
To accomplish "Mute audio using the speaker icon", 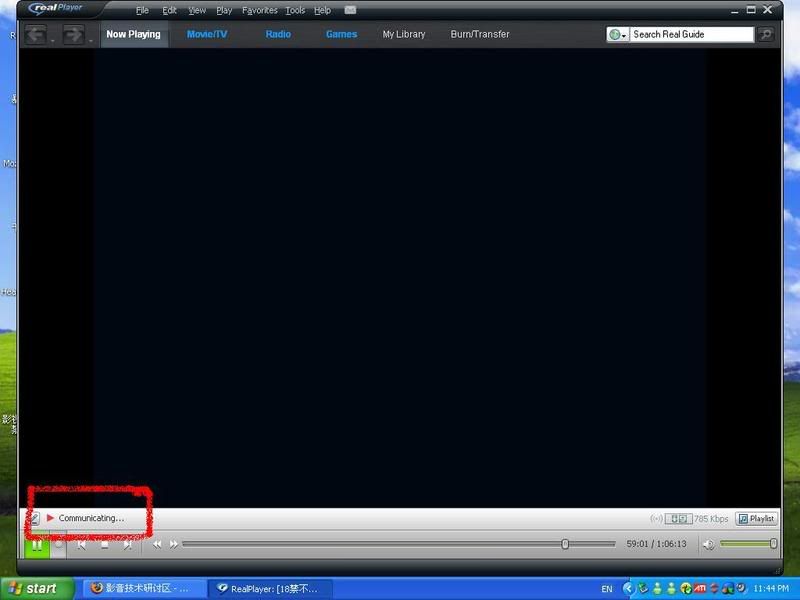I will pos(708,544).
